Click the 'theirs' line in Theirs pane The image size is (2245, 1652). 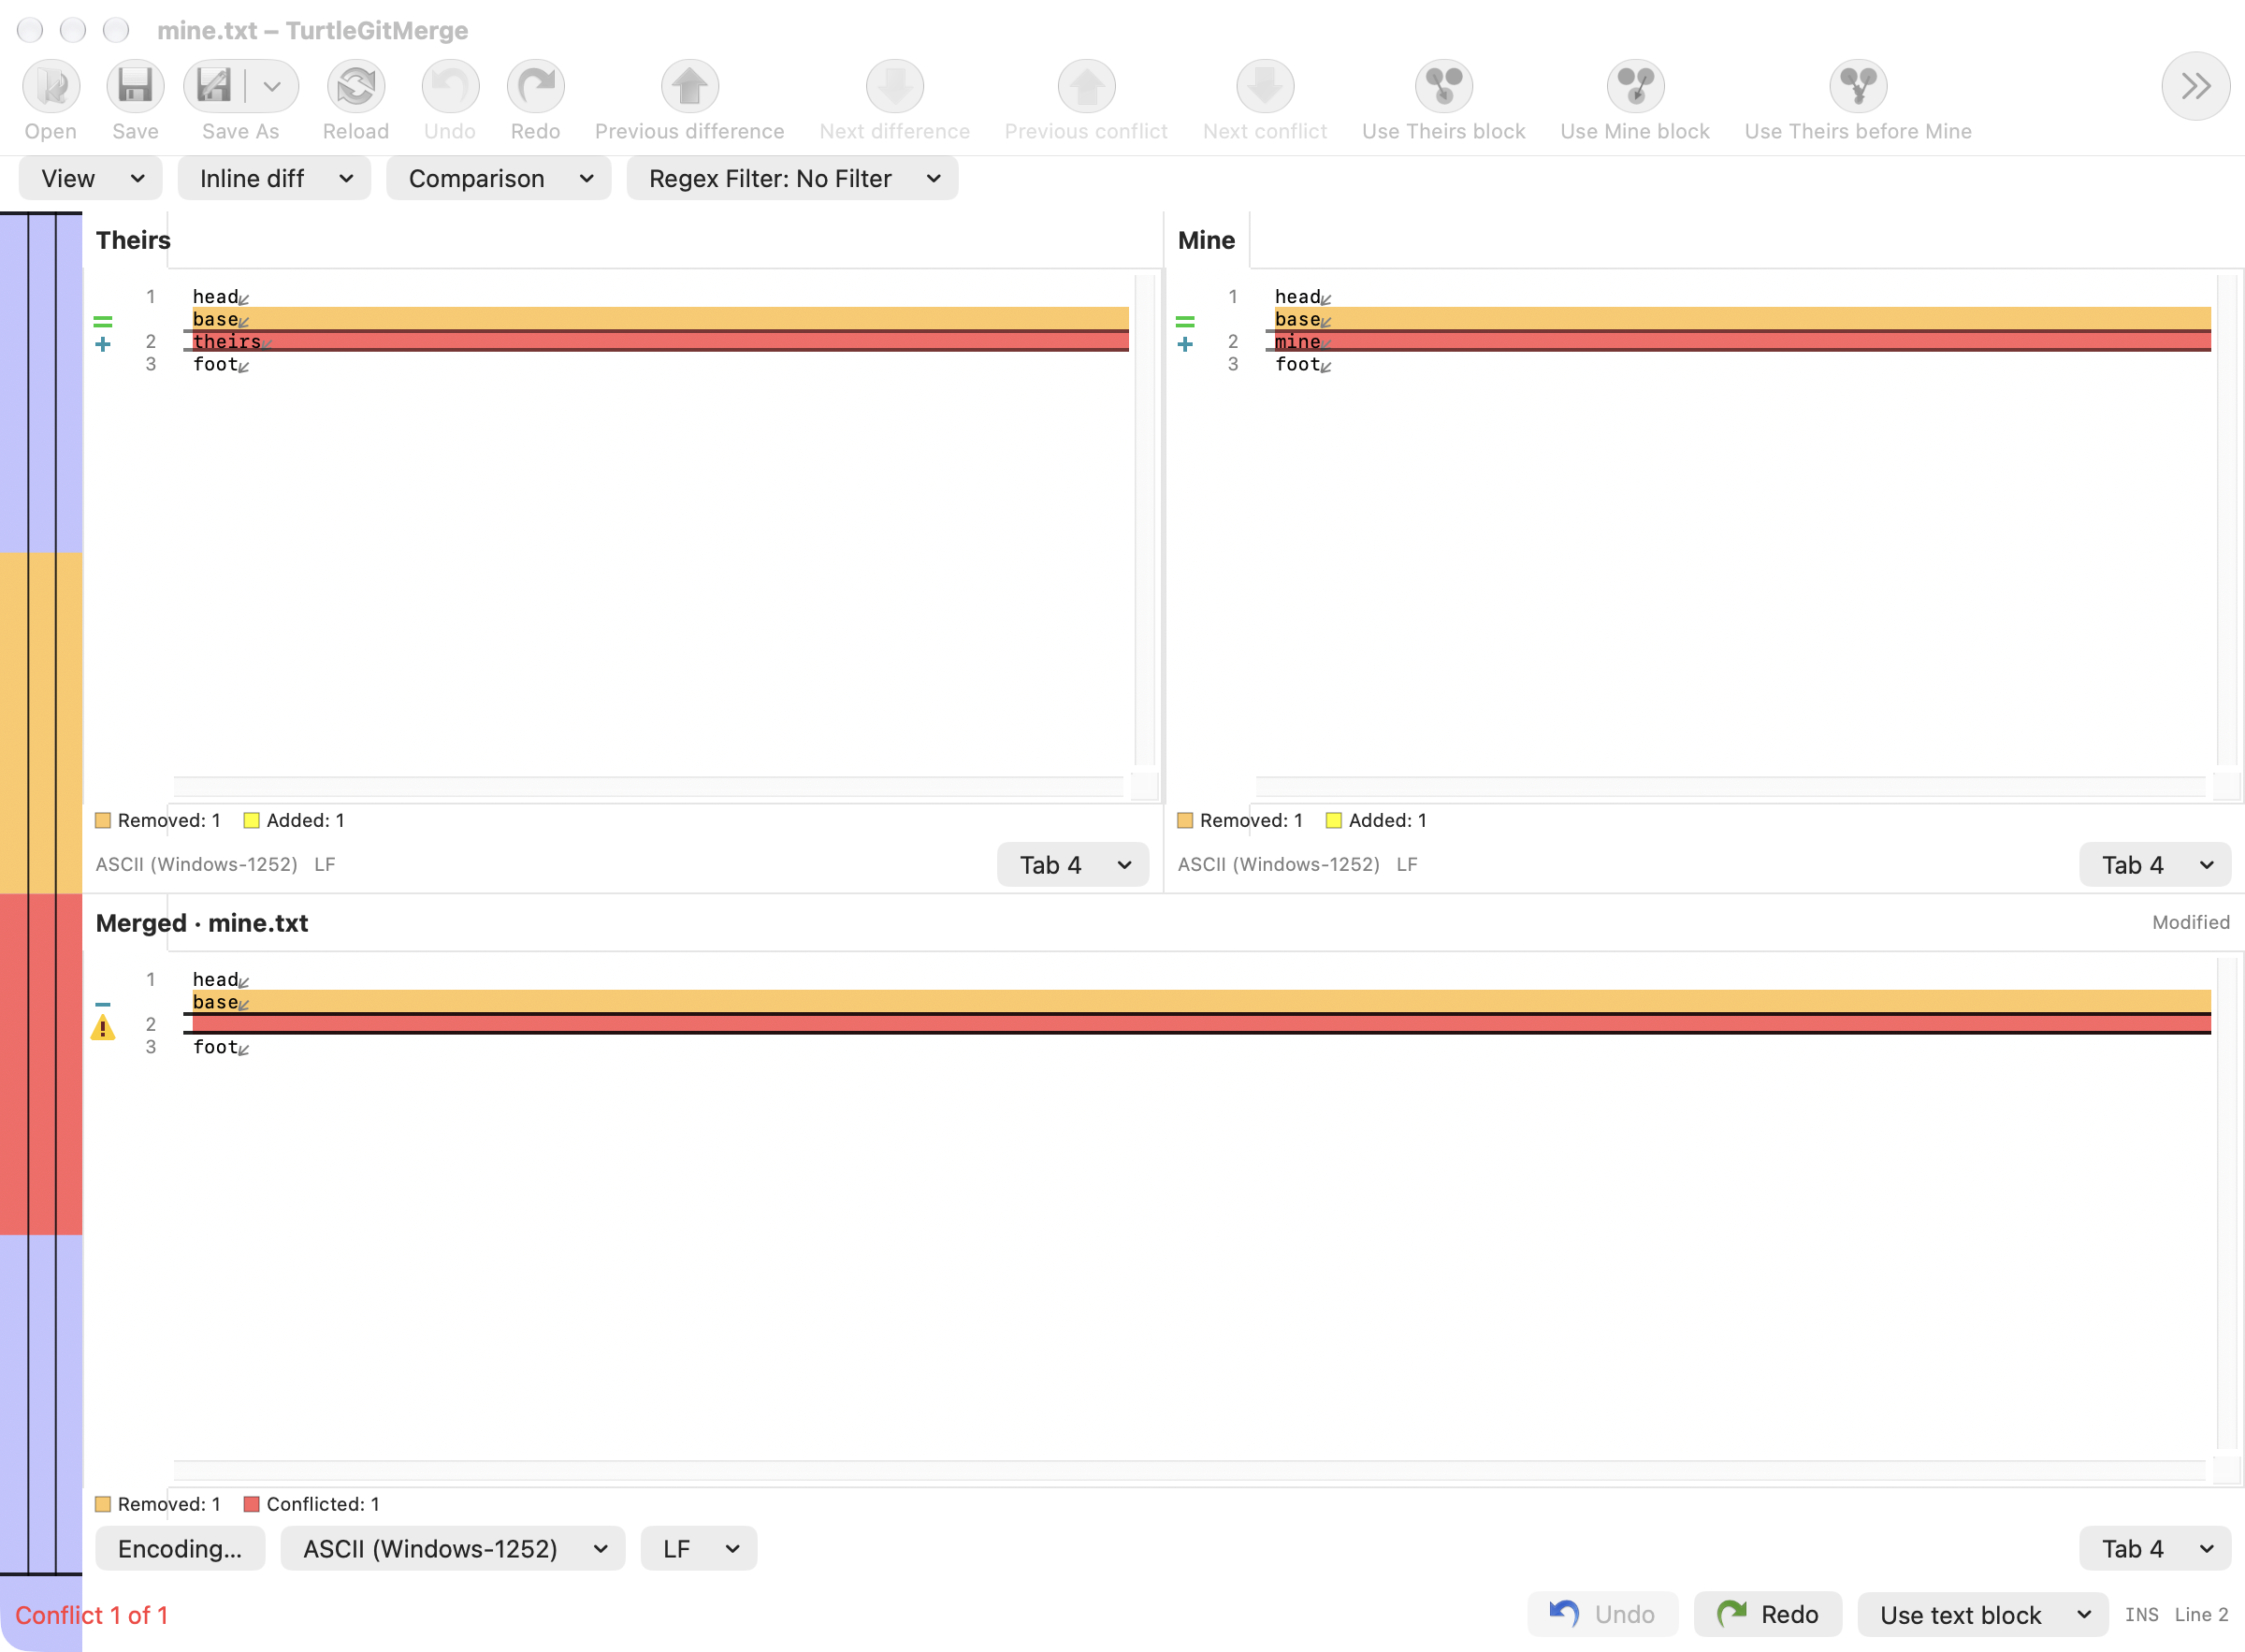coord(656,342)
